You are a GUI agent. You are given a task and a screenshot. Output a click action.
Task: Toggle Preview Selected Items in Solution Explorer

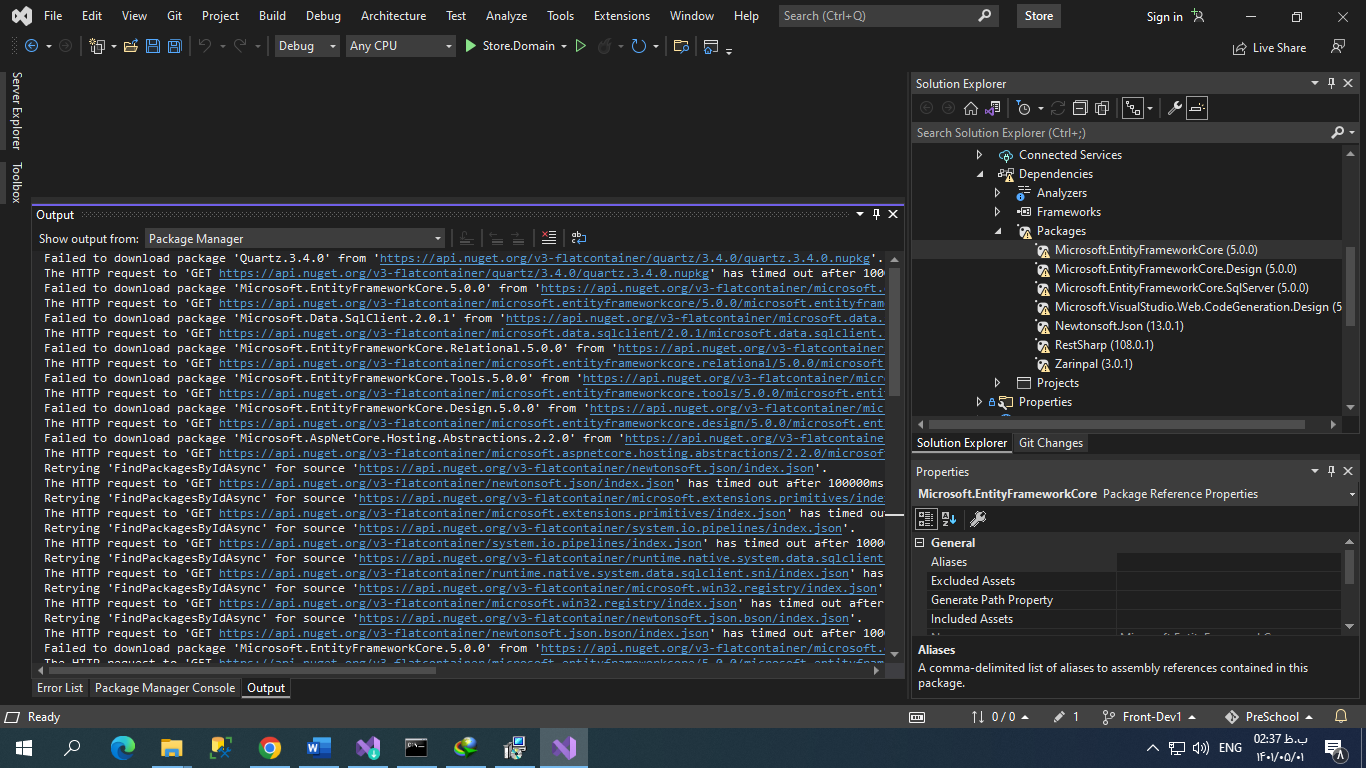click(x=1197, y=108)
